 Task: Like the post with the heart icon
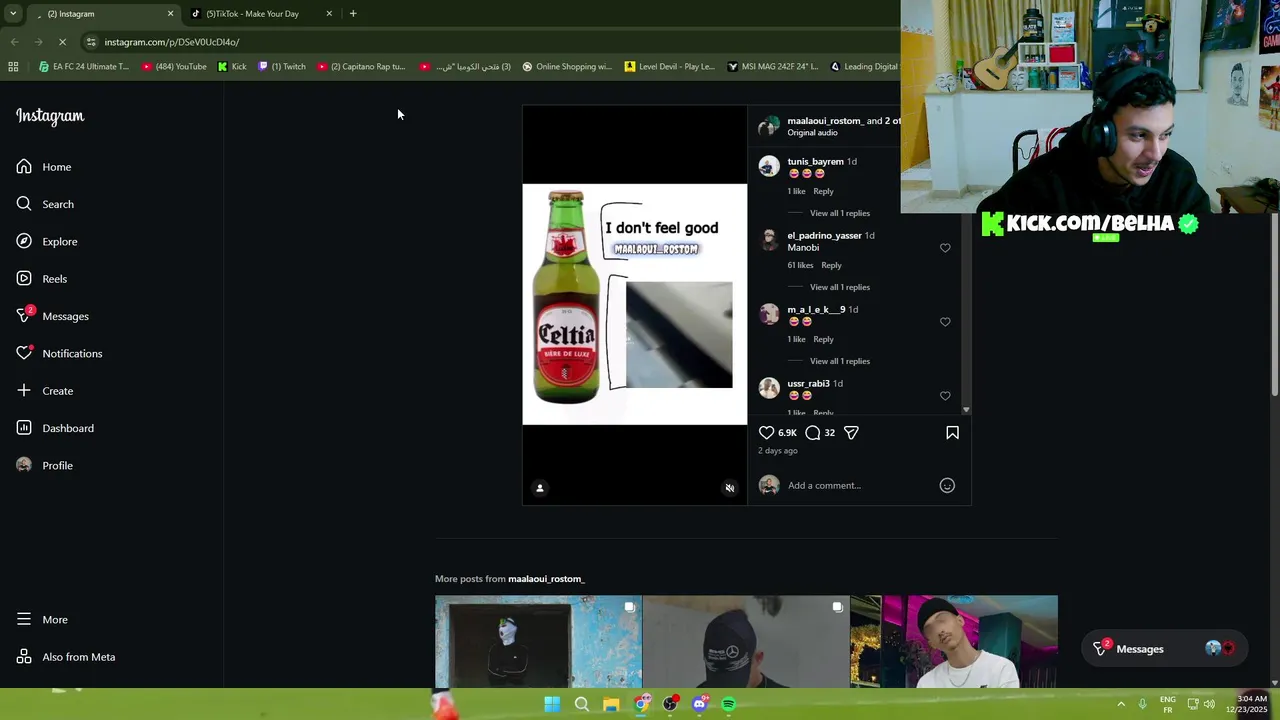(767, 433)
